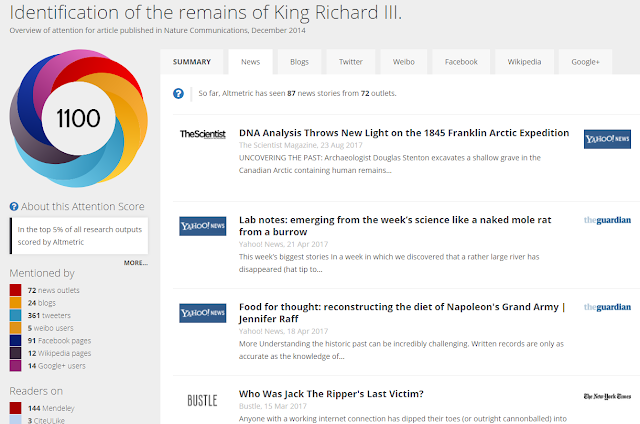Expand MORE under attention score details
640x424 pixels.
click(136, 263)
